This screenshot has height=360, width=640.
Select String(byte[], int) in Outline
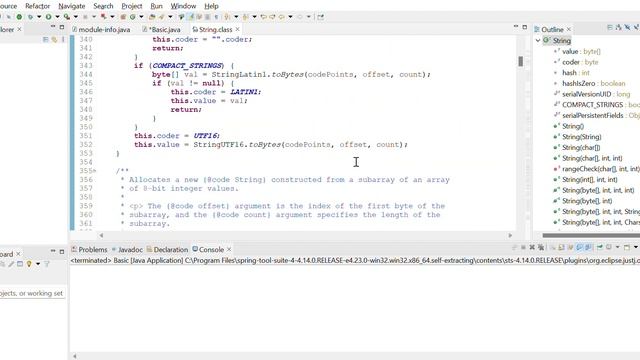587,201
